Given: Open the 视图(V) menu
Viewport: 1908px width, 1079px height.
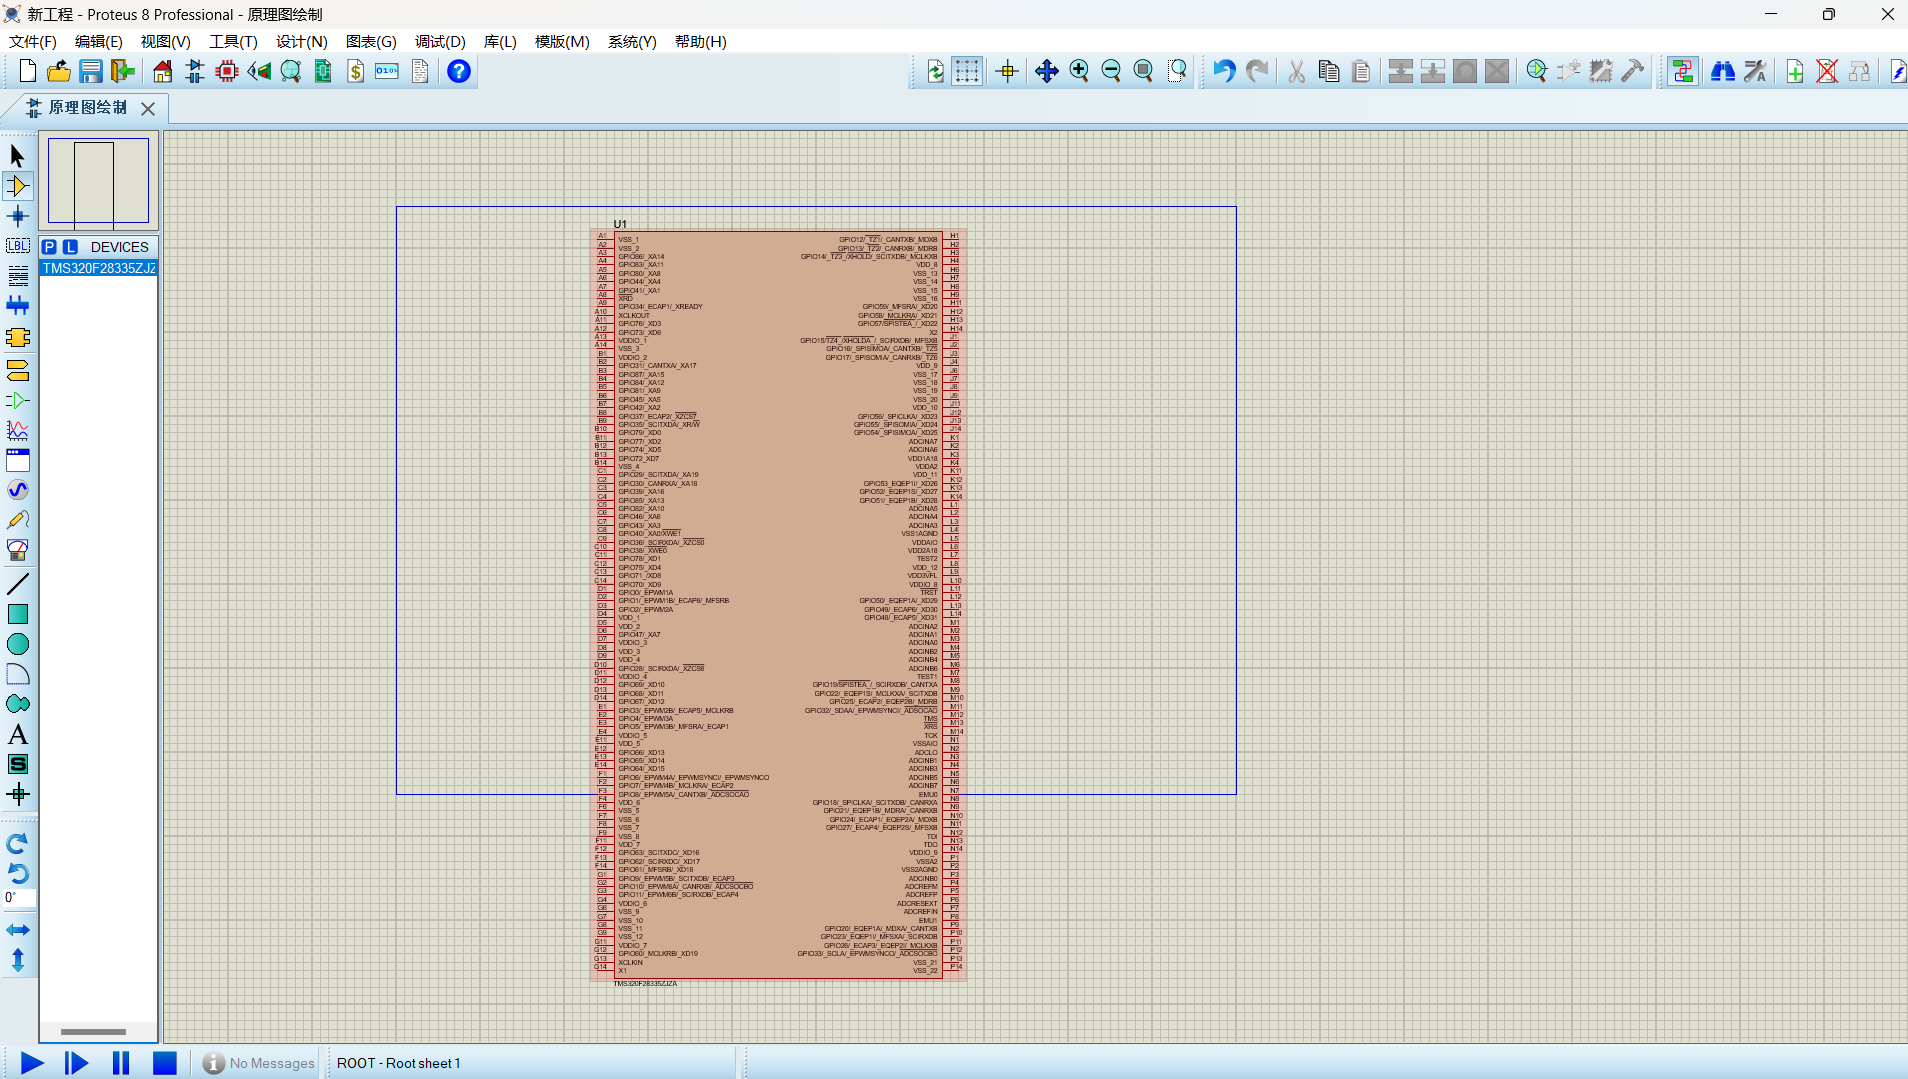Looking at the screenshot, I should tap(166, 42).
